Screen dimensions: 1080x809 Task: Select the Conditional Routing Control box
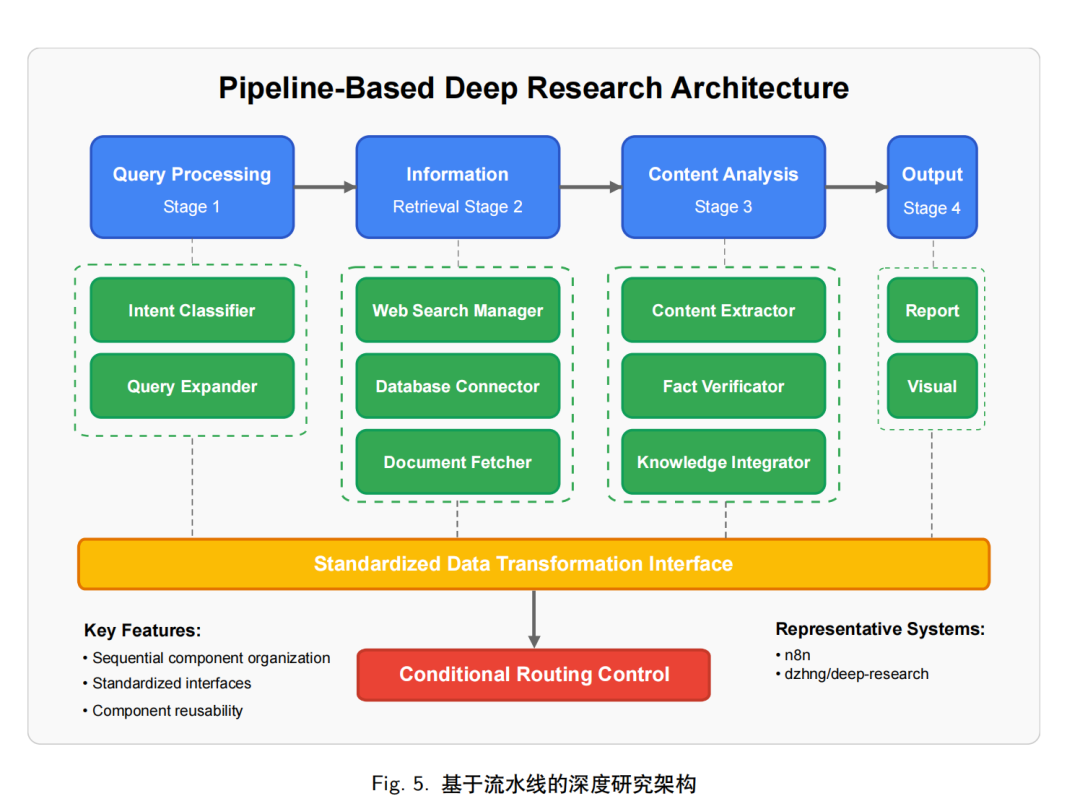(534, 675)
